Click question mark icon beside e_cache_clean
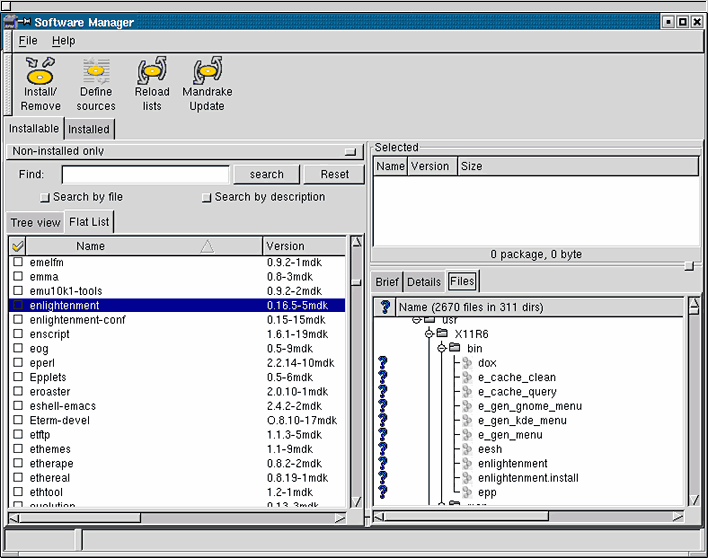Image resolution: width=708 pixels, height=558 pixels. click(383, 377)
